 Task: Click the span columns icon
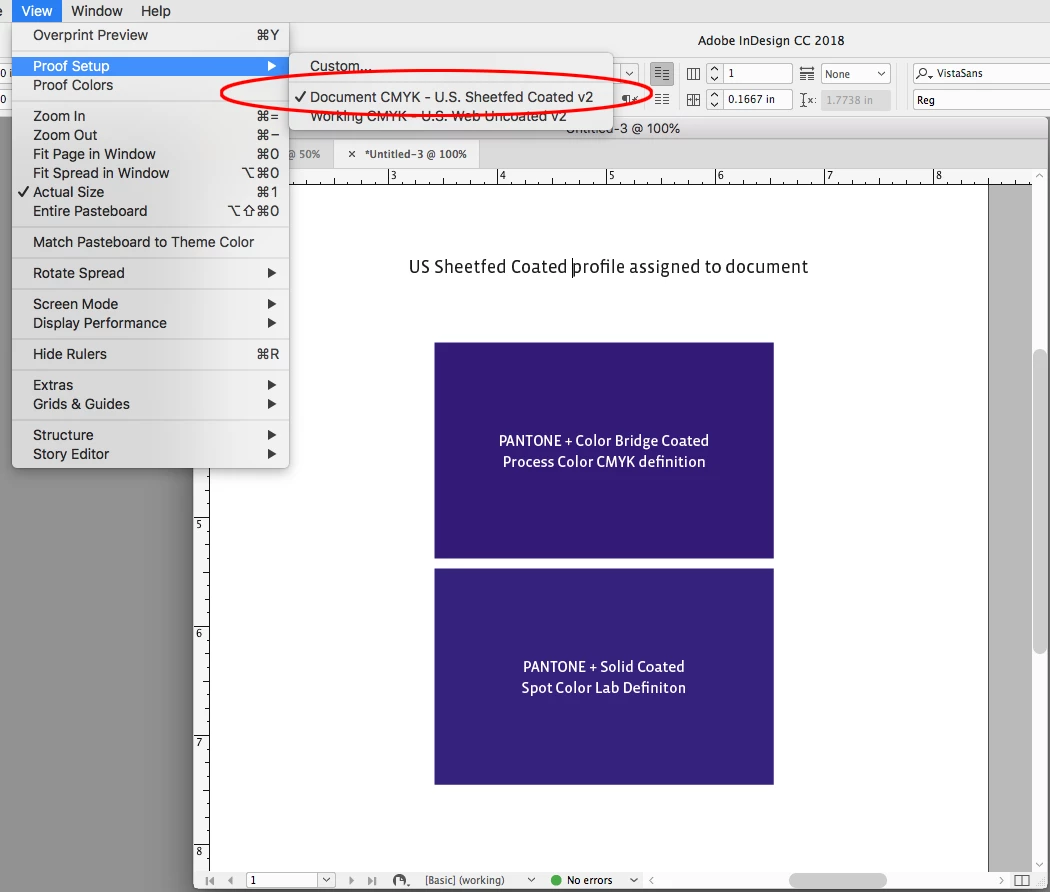click(807, 74)
